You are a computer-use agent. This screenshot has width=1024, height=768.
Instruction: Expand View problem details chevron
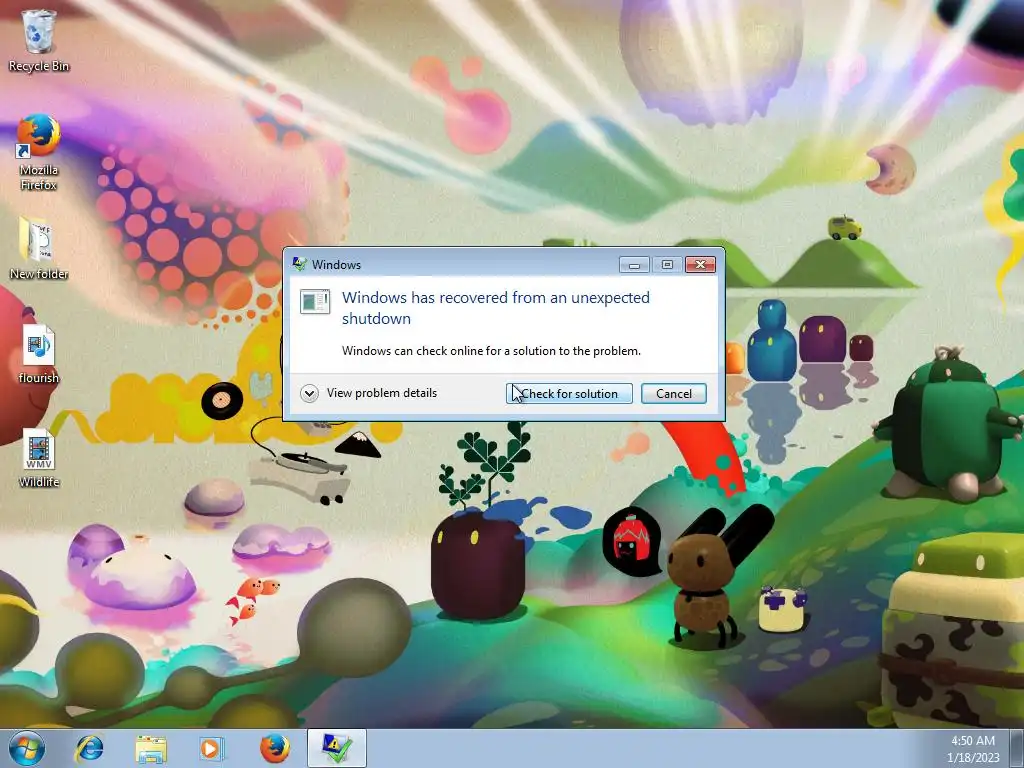coord(309,393)
